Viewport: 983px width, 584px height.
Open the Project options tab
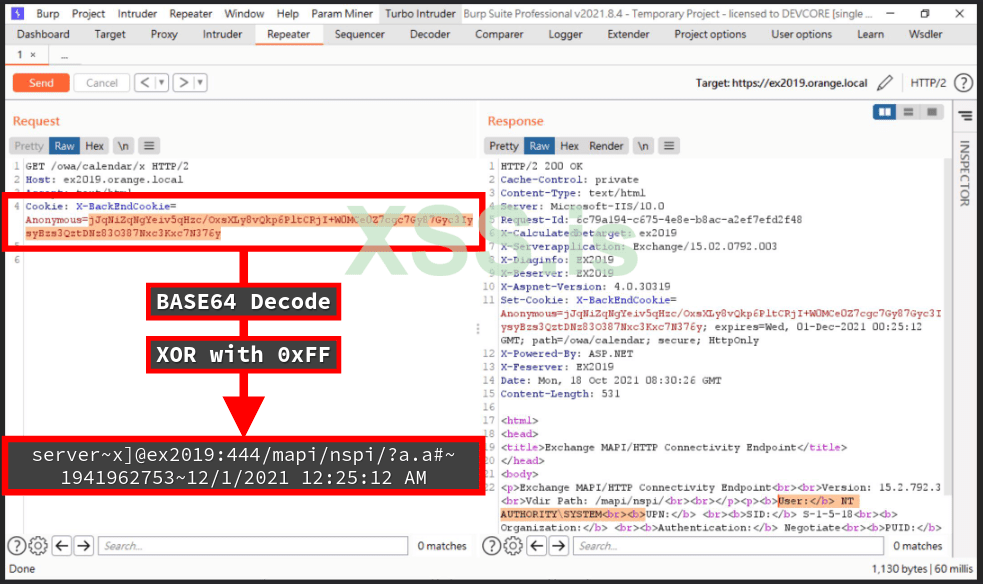pyautogui.click(x=710, y=34)
